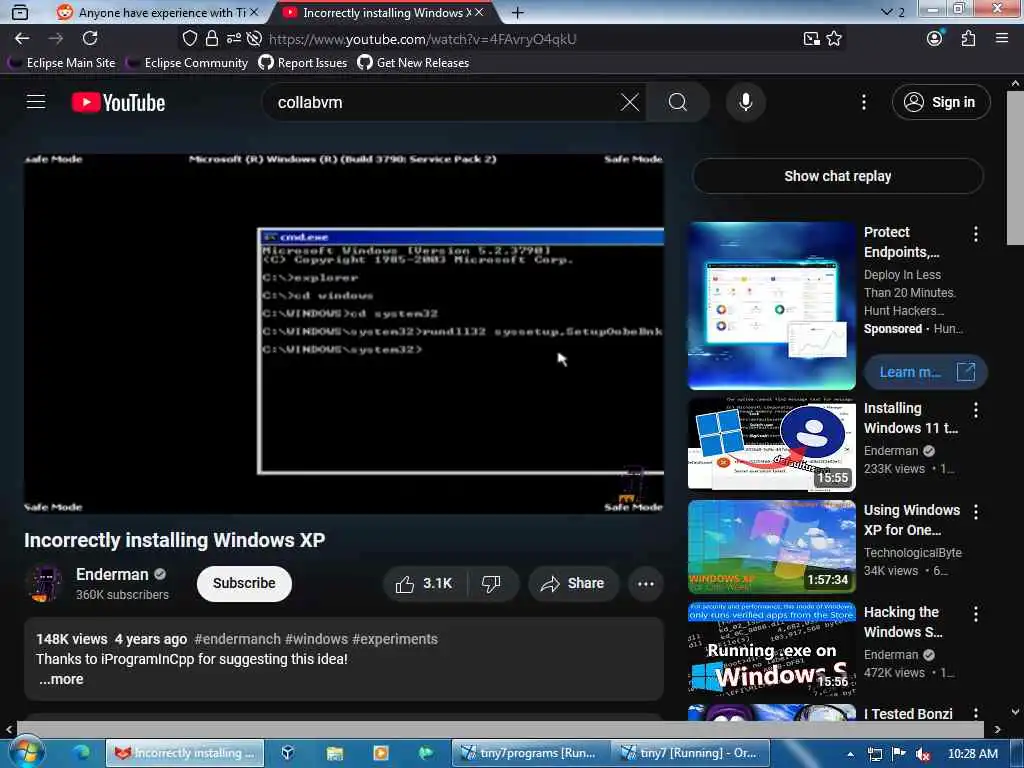
Task: Expand the list all tabs chevron
Action: (x=886, y=12)
